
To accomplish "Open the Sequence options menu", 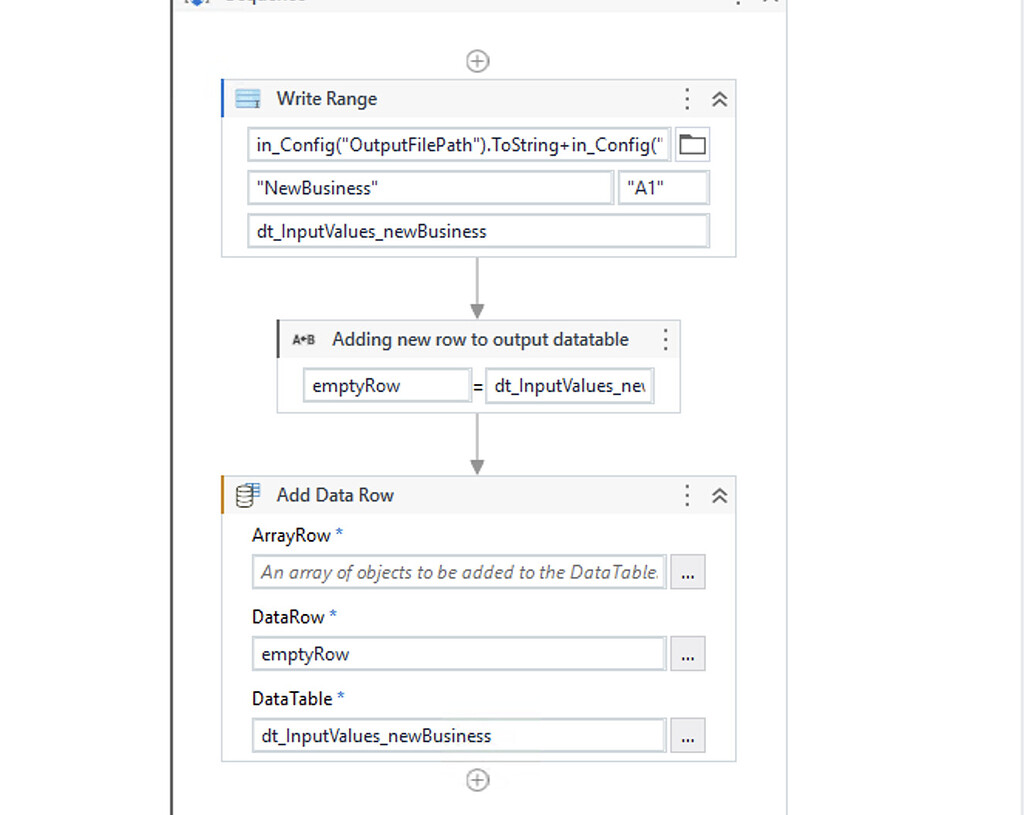I will pyautogui.click(x=737, y=2).
